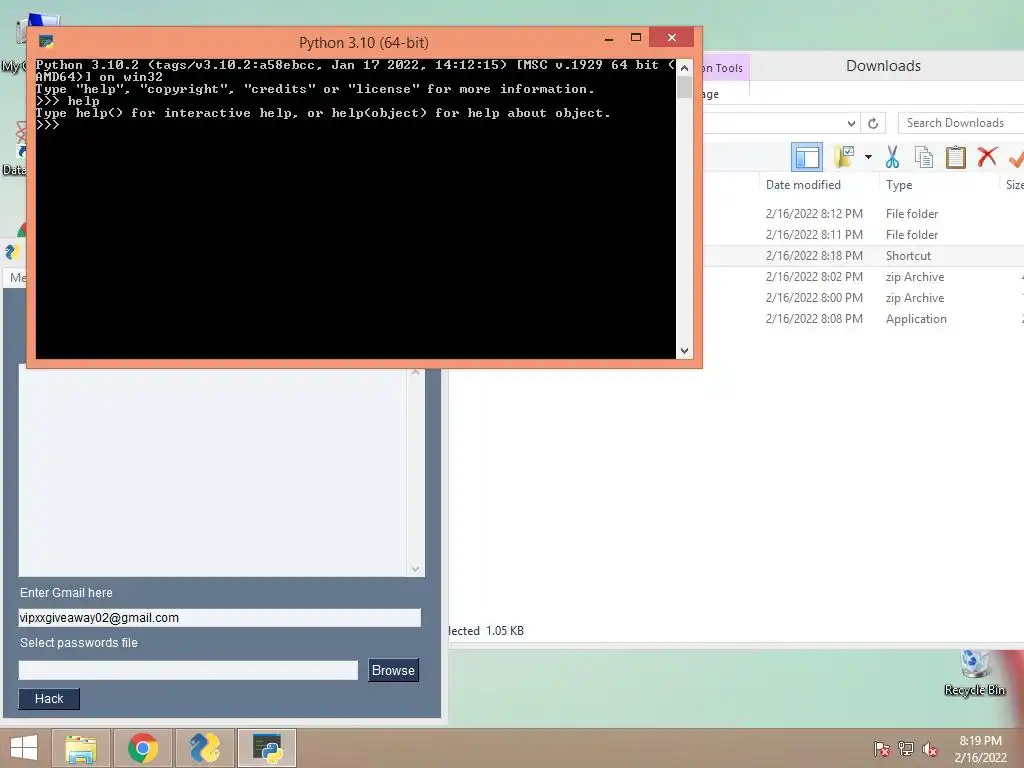Sort by Type column header
Image resolution: width=1024 pixels, height=768 pixels.
(899, 185)
